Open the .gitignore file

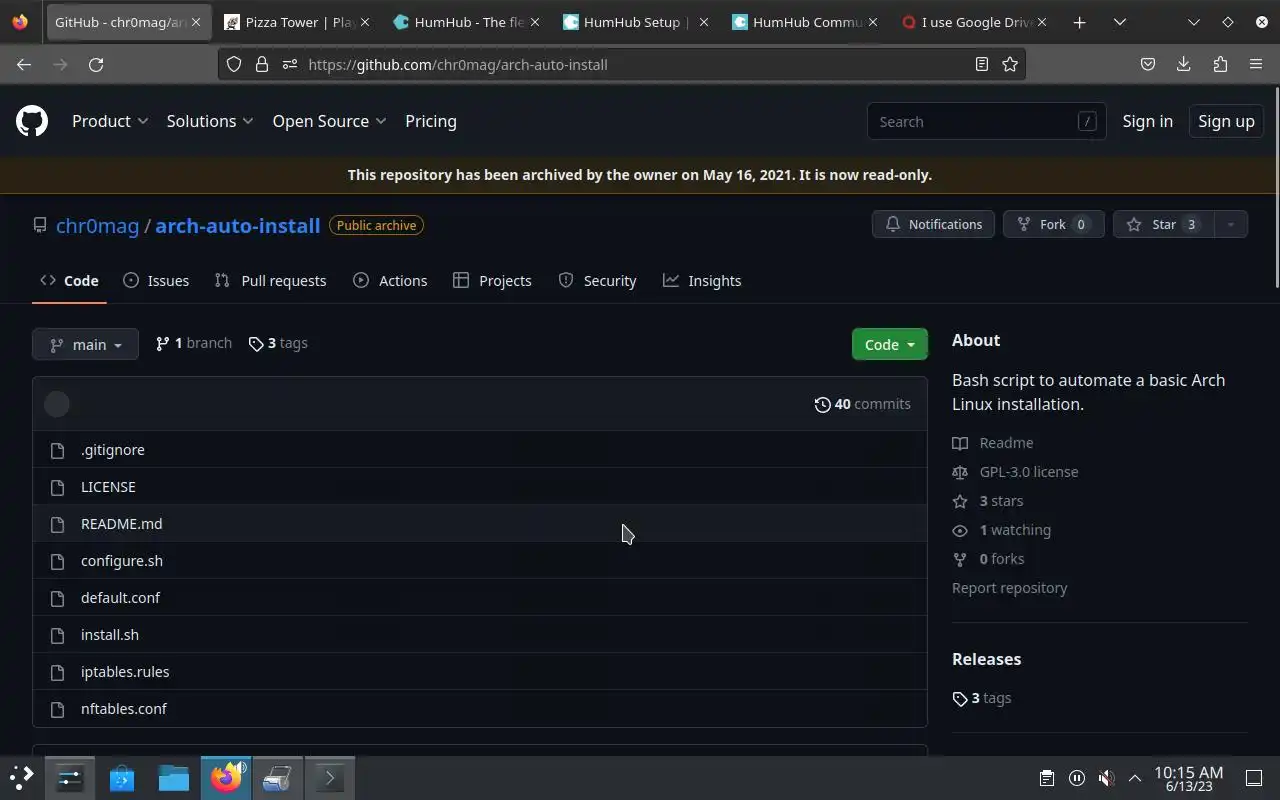tap(113, 450)
